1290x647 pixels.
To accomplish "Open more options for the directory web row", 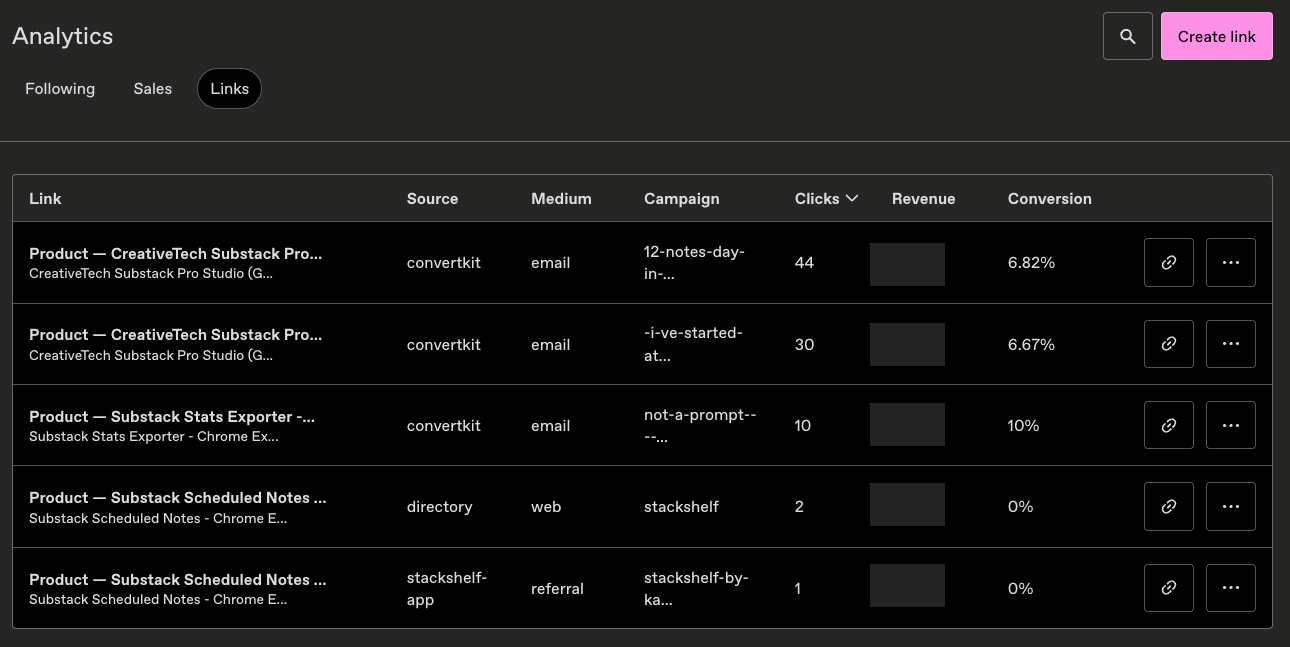I will pyautogui.click(x=1231, y=506).
